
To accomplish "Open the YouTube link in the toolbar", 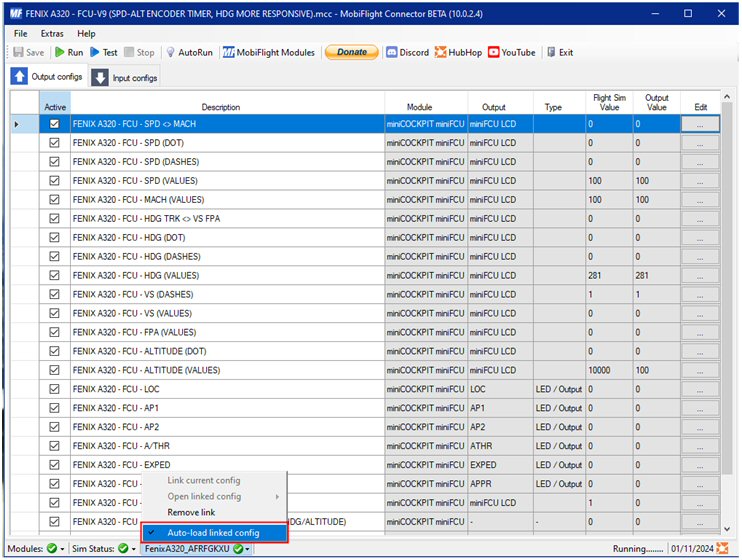I will point(512,52).
